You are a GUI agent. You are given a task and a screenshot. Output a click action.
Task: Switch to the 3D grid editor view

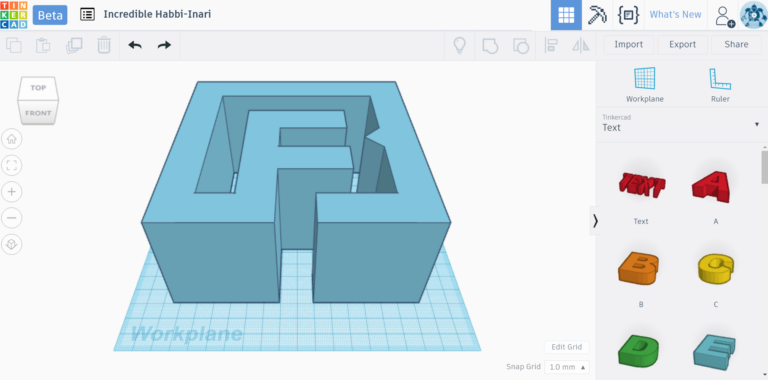(x=566, y=15)
